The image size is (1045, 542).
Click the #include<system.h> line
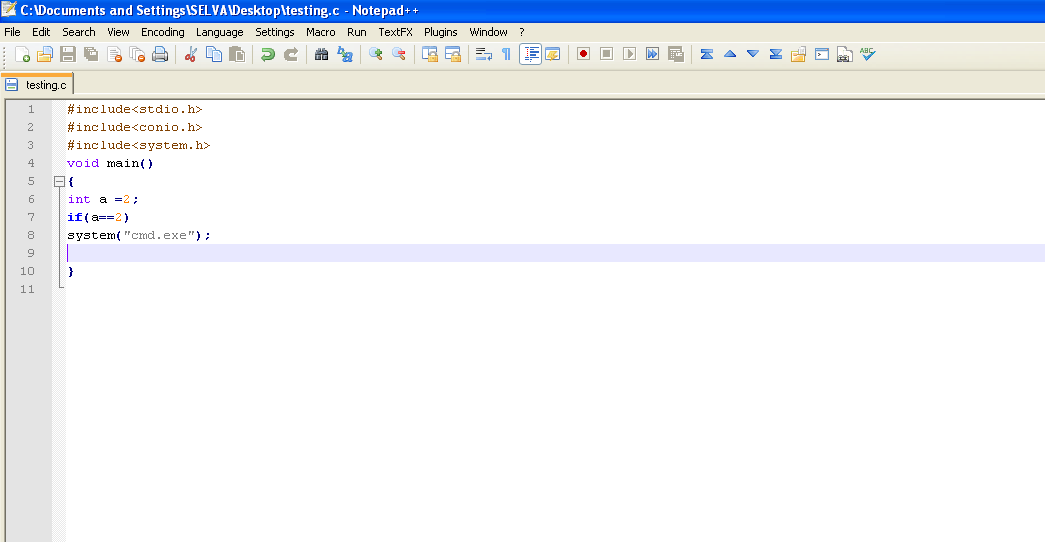pyautogui.click(x=139, y=145)
